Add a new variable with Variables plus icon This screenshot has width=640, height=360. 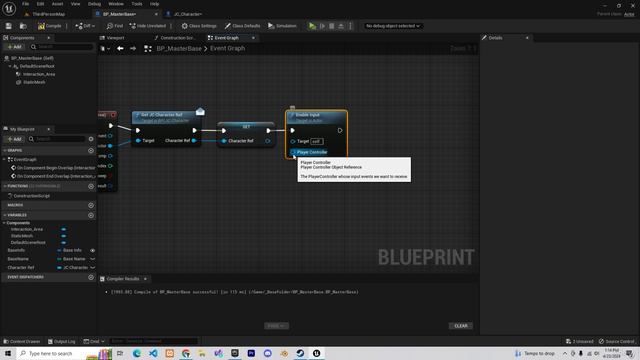click(91, 215)
